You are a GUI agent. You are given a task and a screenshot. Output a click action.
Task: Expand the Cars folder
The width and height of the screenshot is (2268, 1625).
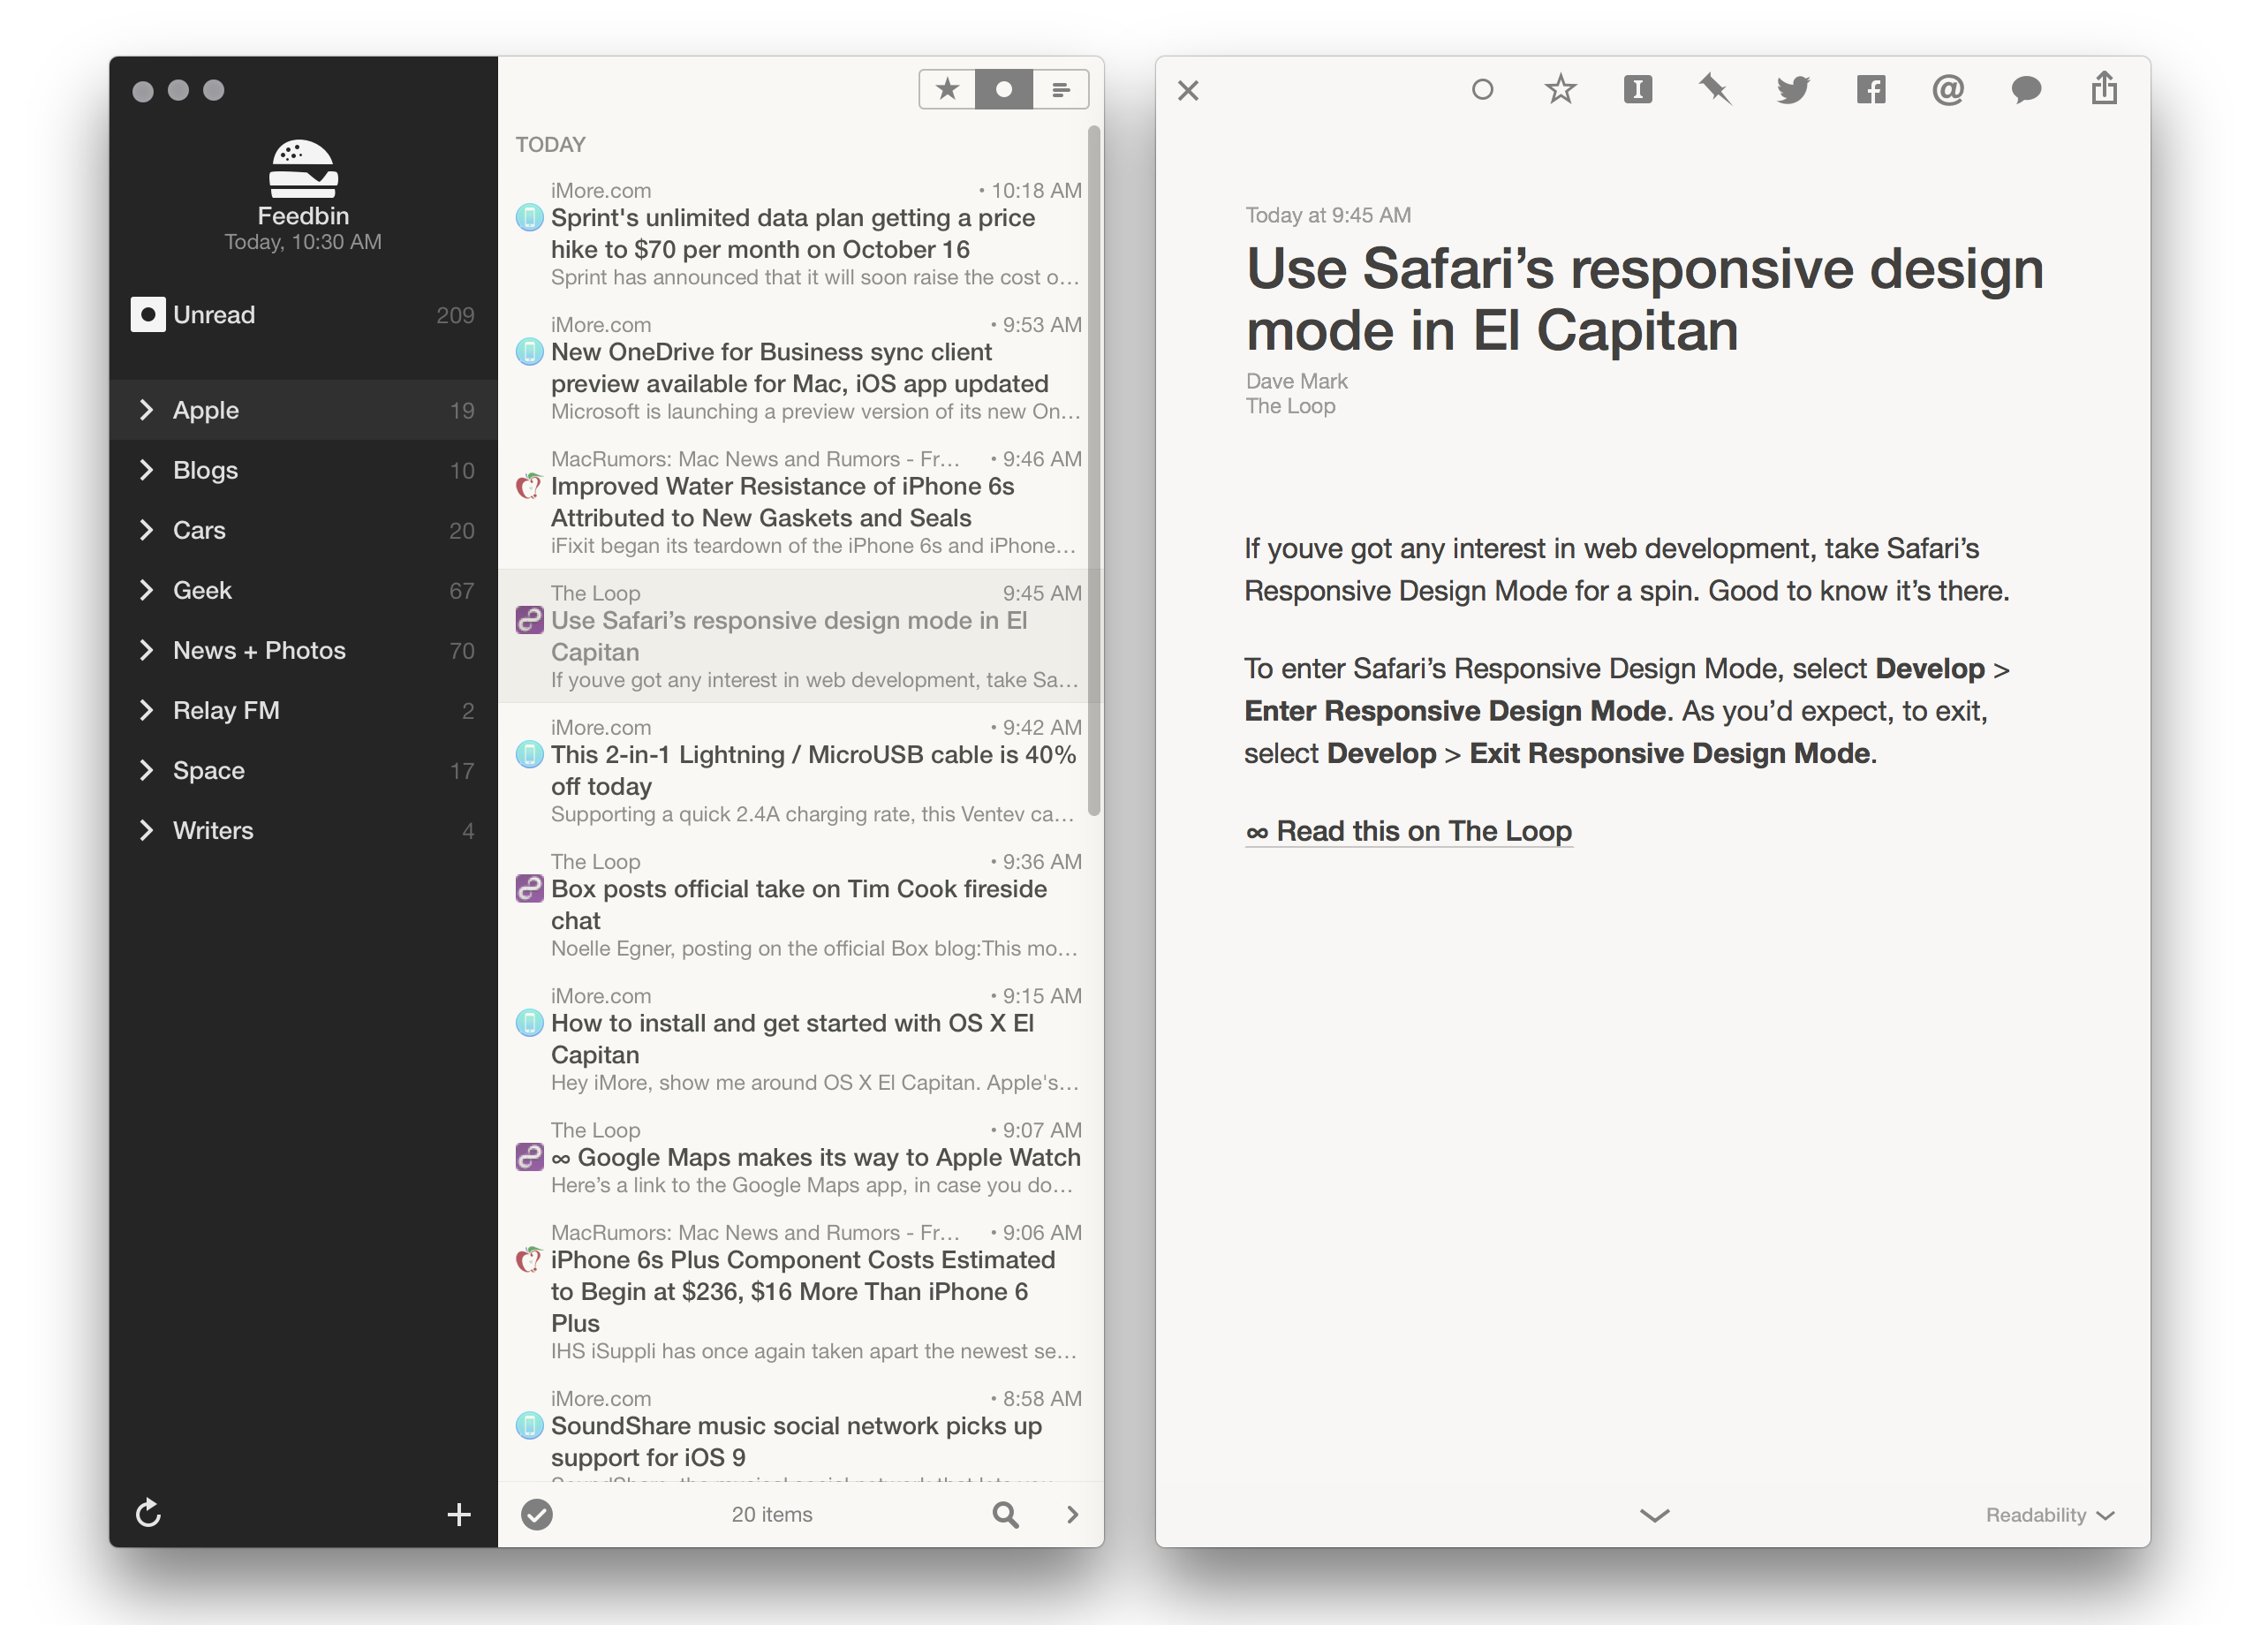pos(146,530)
